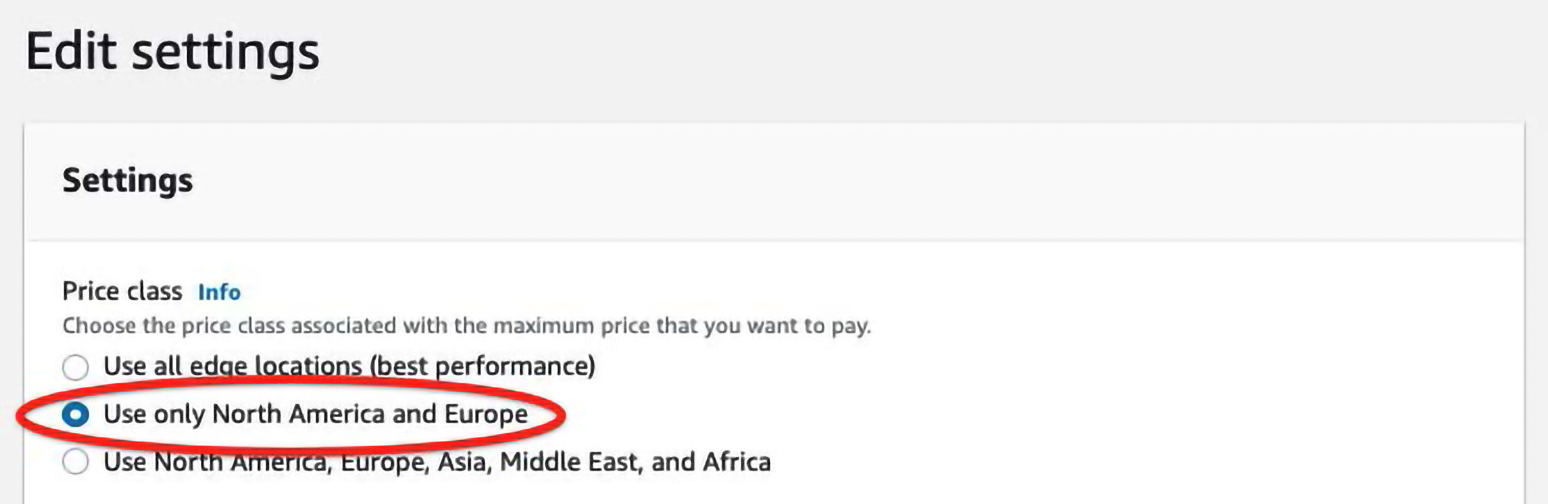Choose the "Use only North America and Europe" radio
The height and width of the screenshot is (504, 1548).
[76, 414]
